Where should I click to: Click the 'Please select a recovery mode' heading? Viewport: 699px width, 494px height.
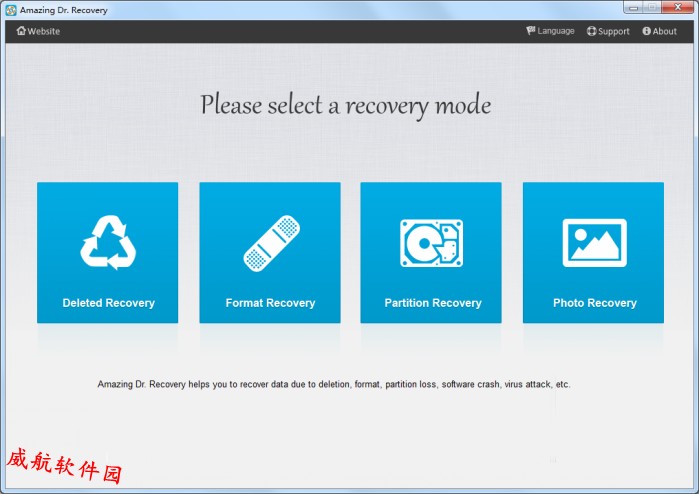[345, 106]
